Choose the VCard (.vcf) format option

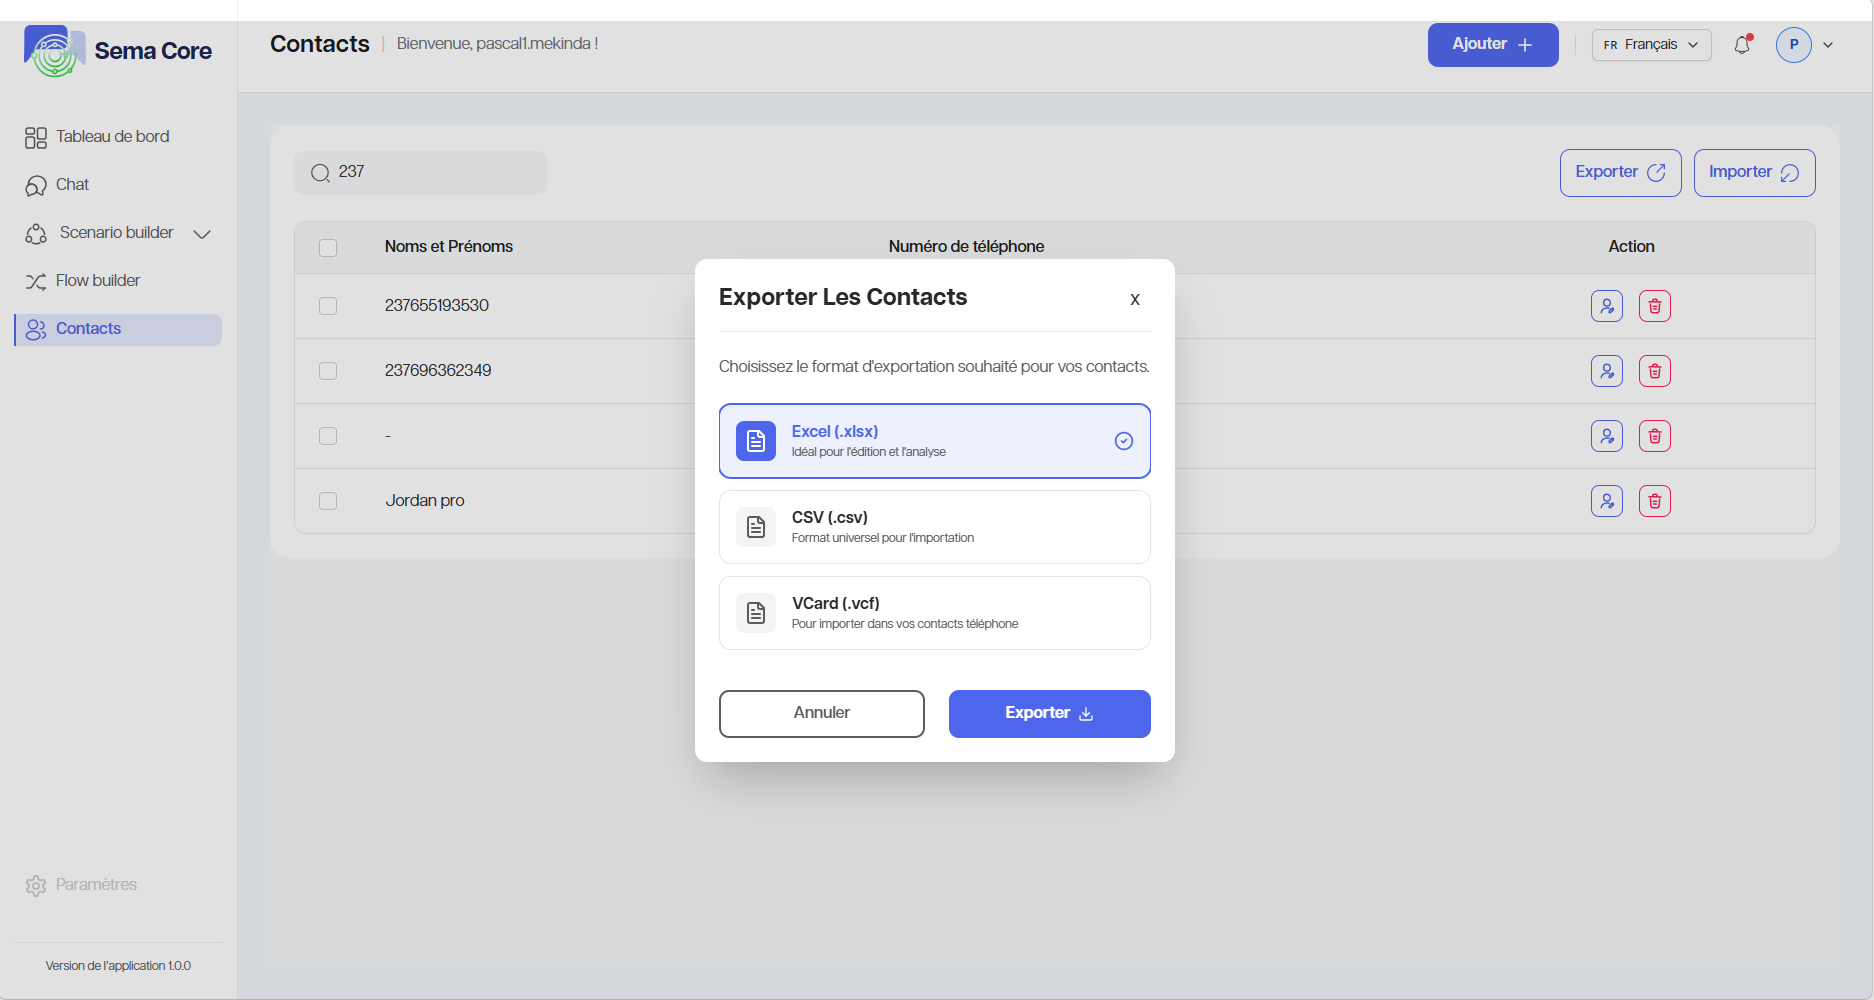click(934, 613)
